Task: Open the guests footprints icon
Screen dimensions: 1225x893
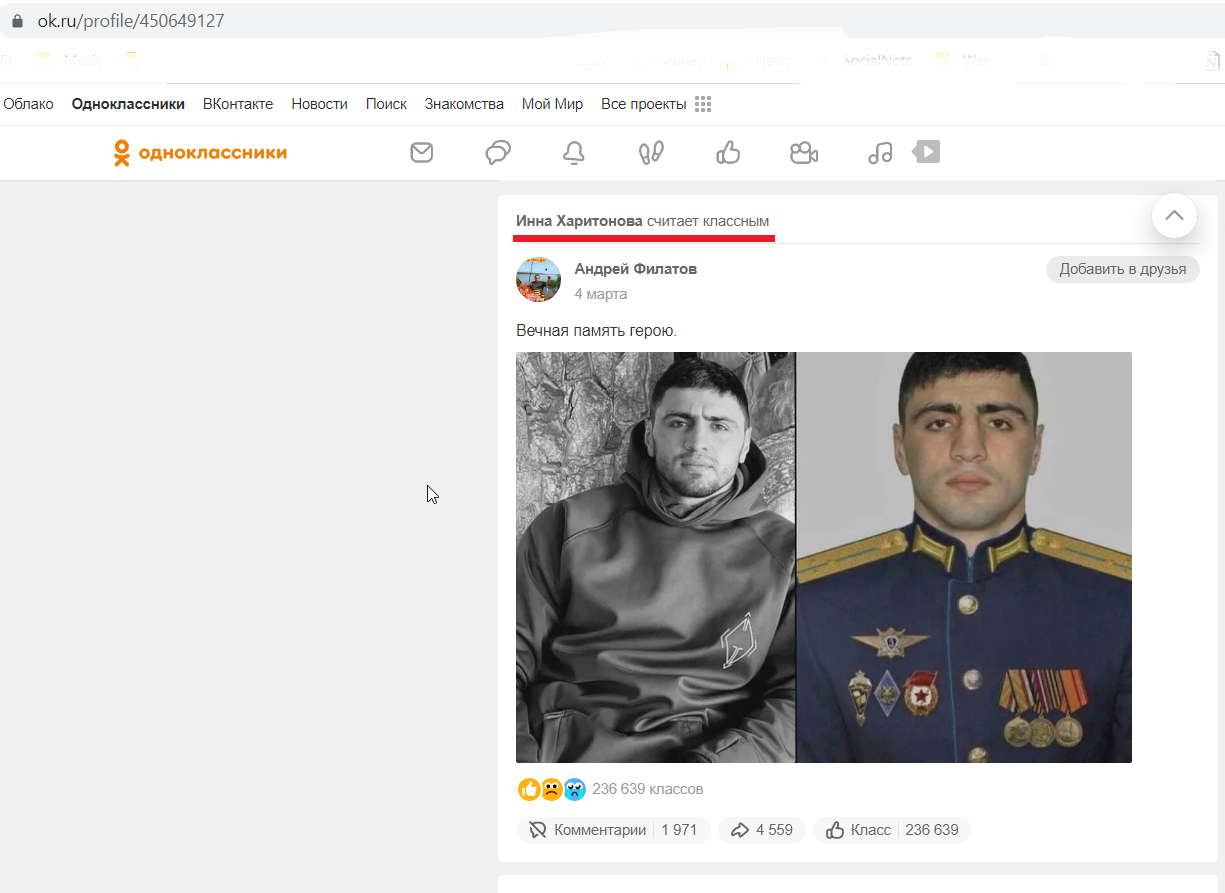Action: [651, 153]
